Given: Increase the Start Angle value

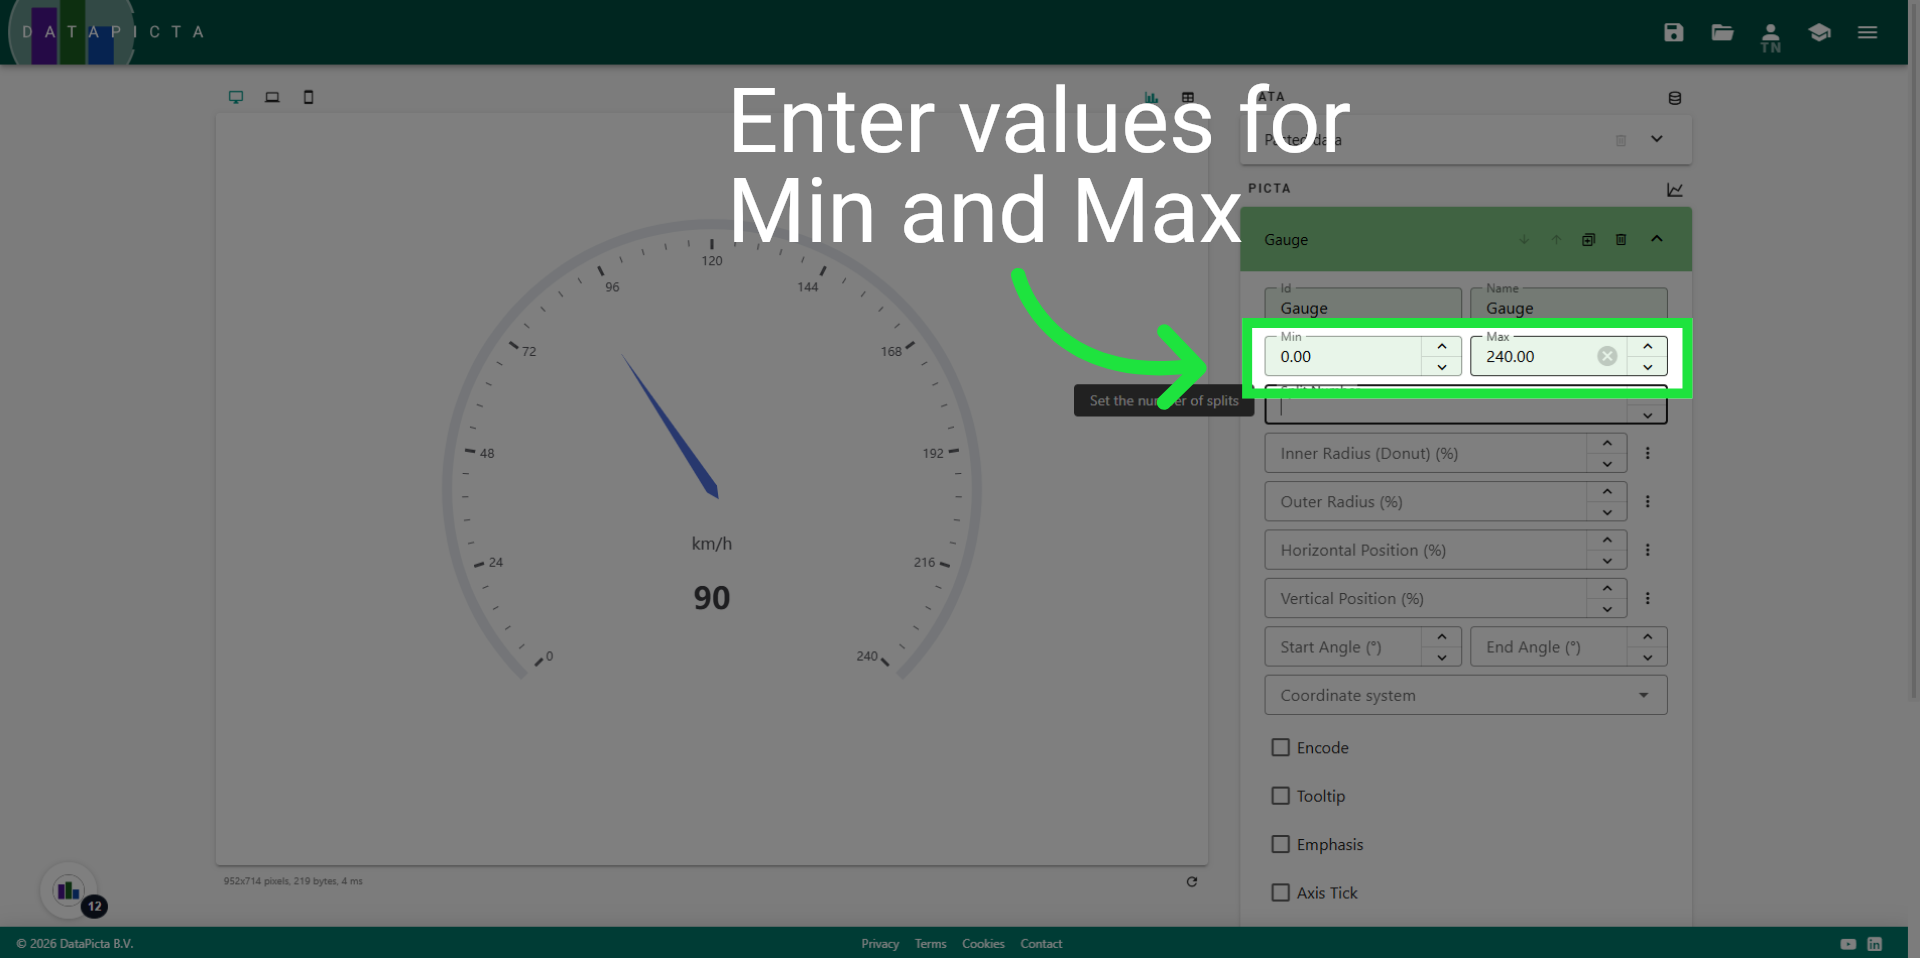Looking at the screenshot, I should pos(1442,637).
